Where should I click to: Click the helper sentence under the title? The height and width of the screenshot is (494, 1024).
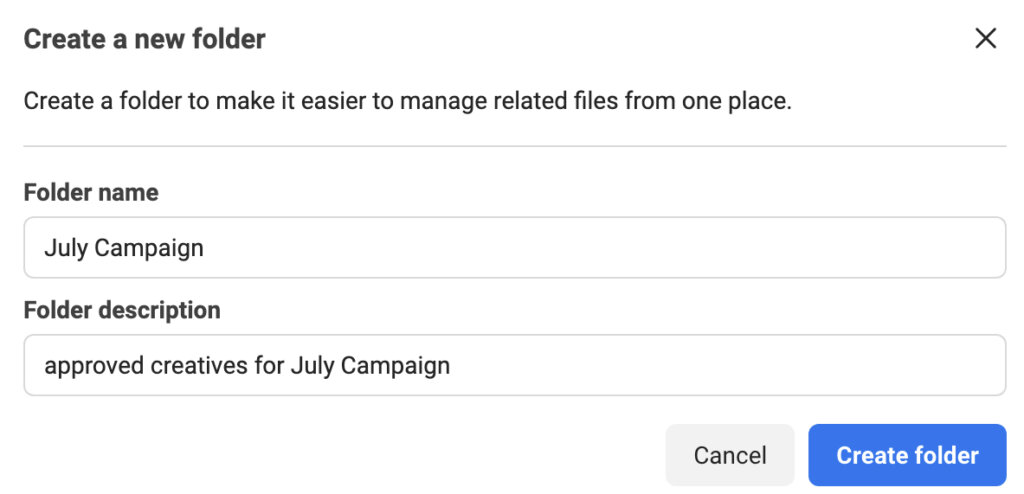[407, 101]
